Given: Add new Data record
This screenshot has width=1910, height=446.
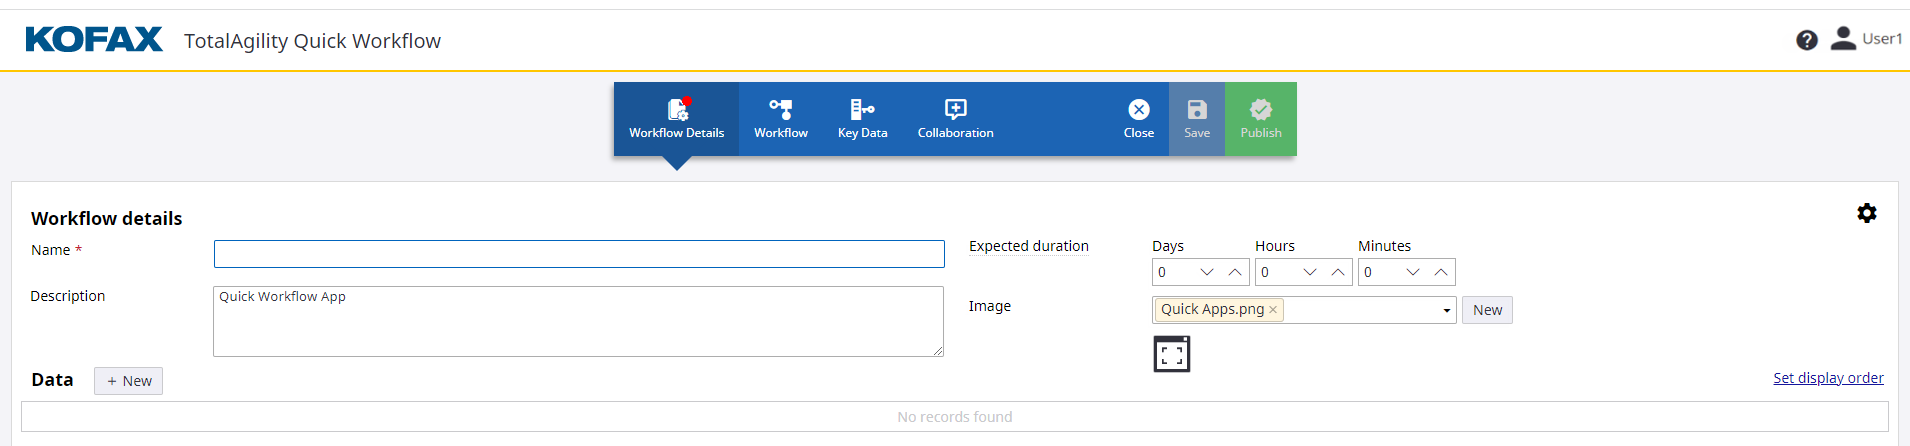Looking at the screenshot, I should (128, 381).
